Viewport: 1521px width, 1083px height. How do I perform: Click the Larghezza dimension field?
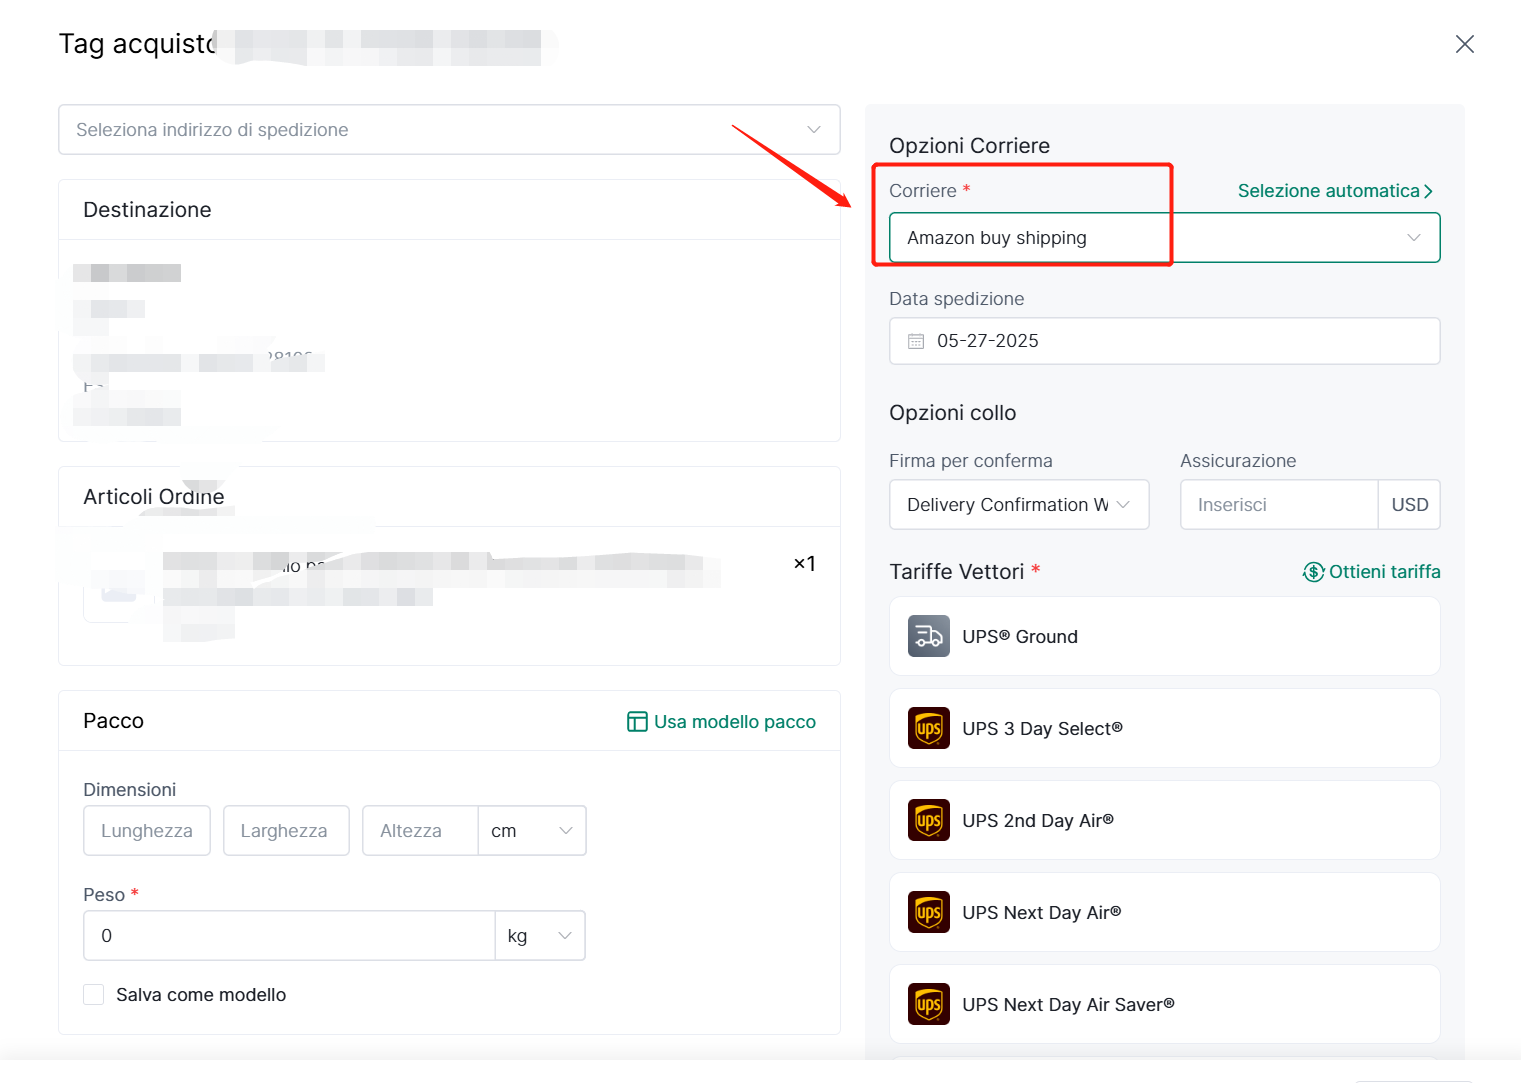click(286, 831)
